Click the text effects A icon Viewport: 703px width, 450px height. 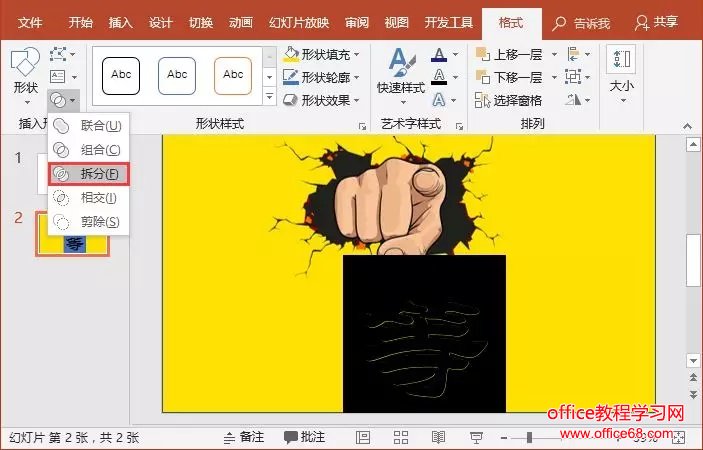pyautogui.click(x=439, y=100)
